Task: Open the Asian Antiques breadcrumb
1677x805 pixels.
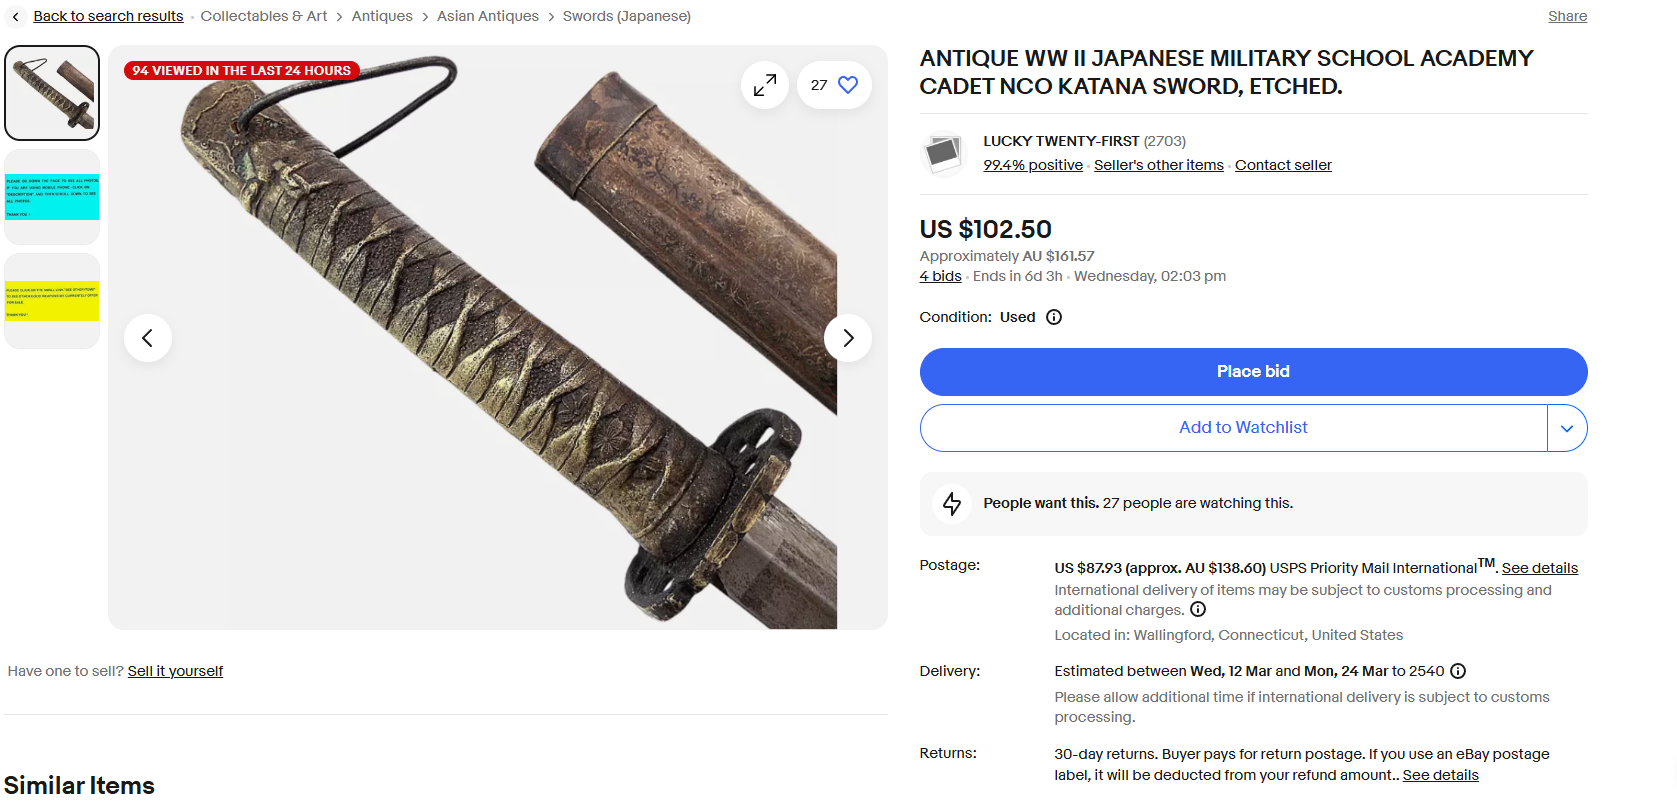Action: [487, 17]
